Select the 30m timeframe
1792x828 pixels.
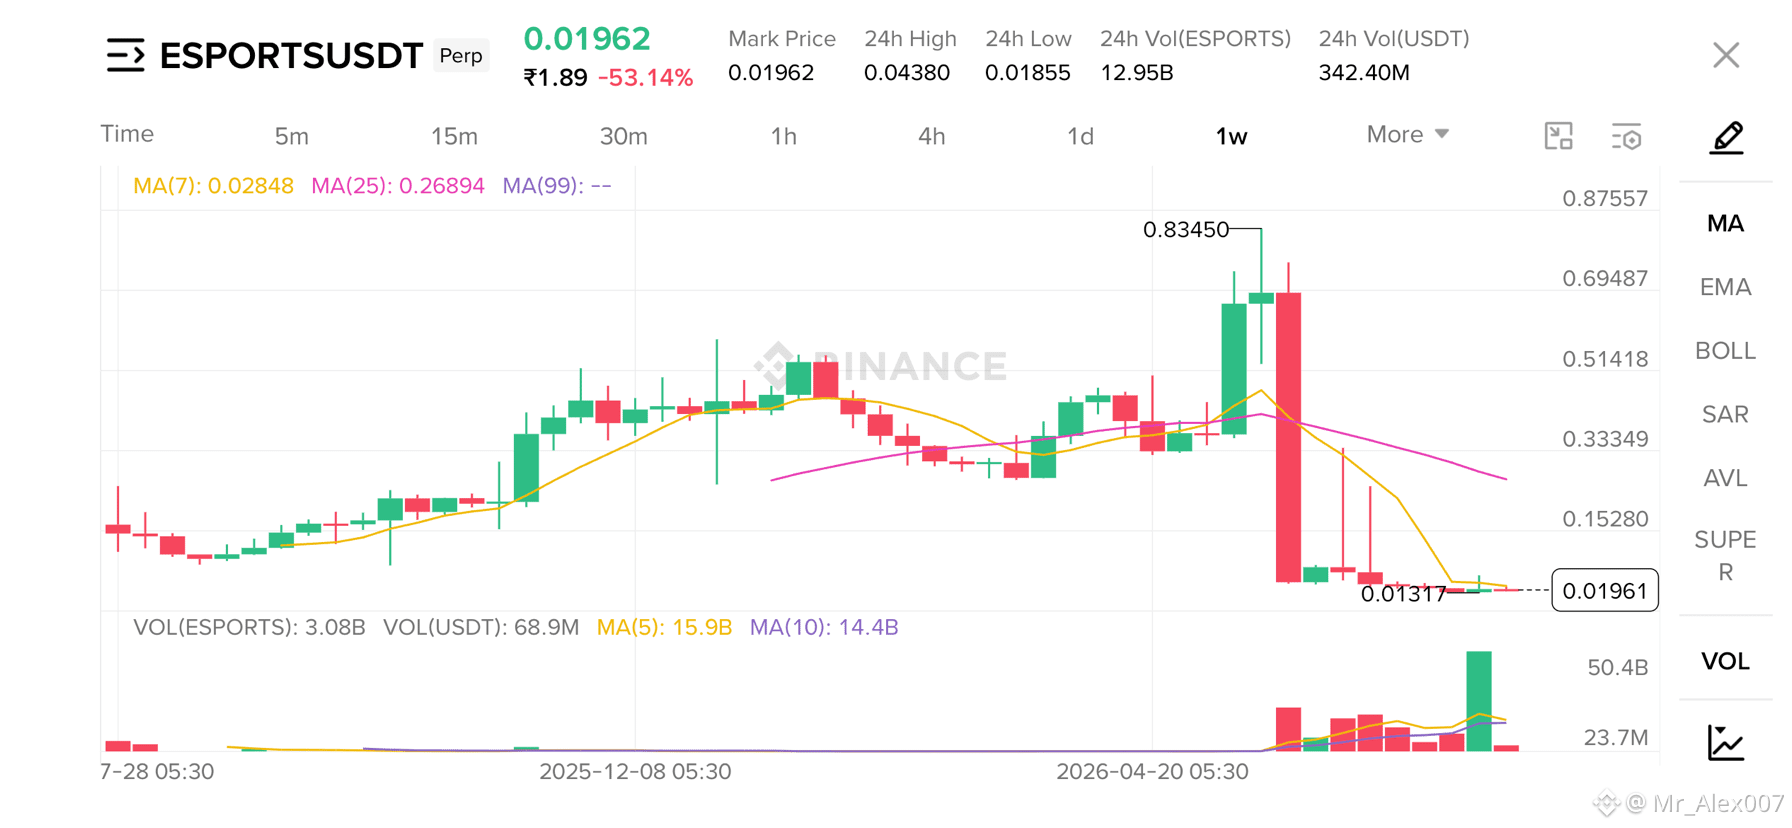coord(623,136)
